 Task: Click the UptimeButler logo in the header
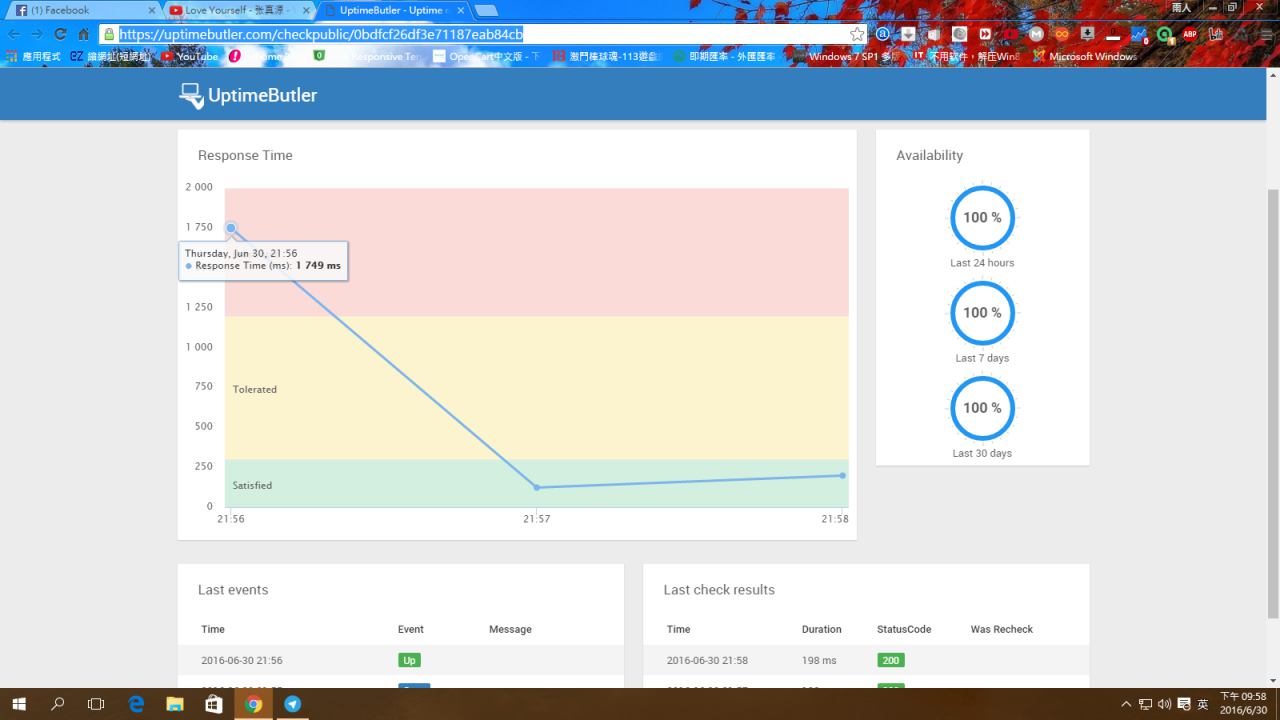point(248,95)
